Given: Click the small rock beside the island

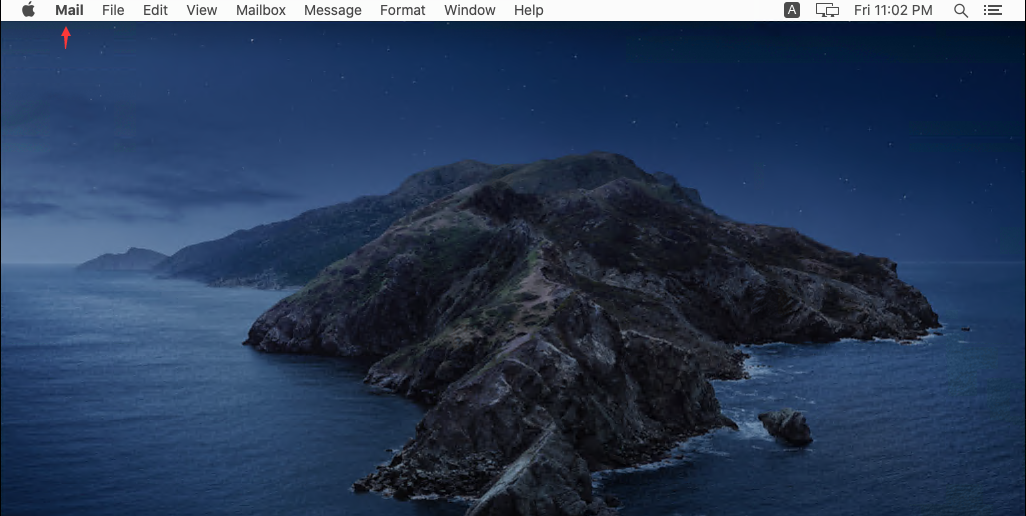Looking at the screenshot, I should coord(787,427).
